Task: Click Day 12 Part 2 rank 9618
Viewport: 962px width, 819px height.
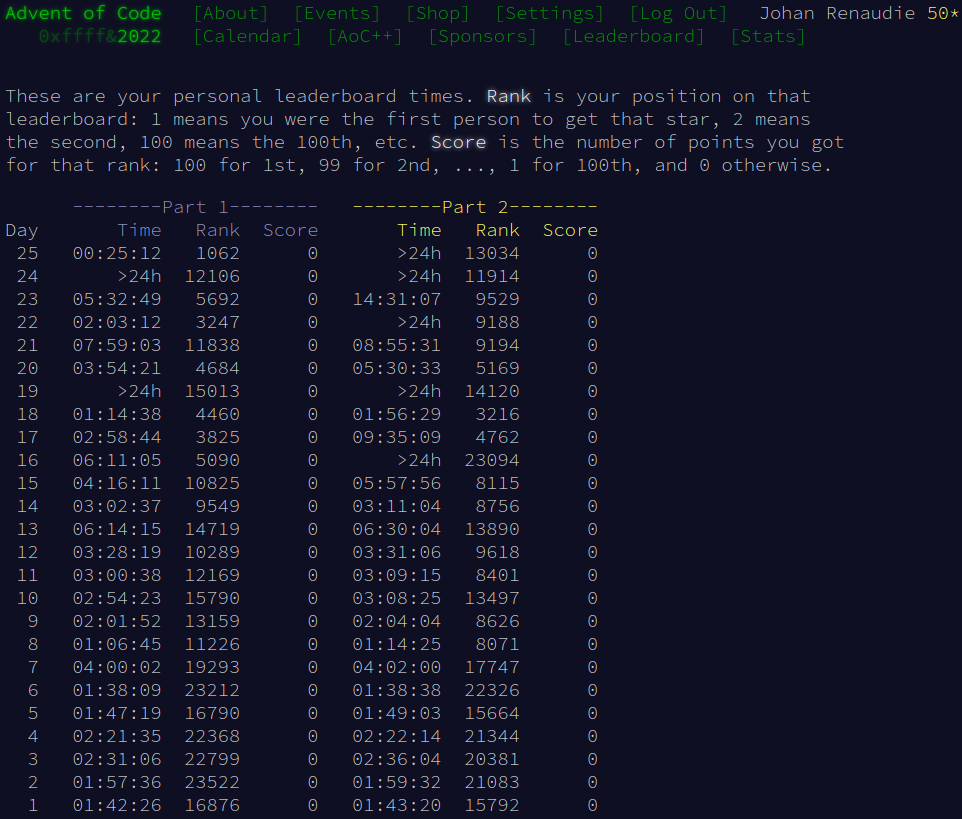Action: [498, 552]
